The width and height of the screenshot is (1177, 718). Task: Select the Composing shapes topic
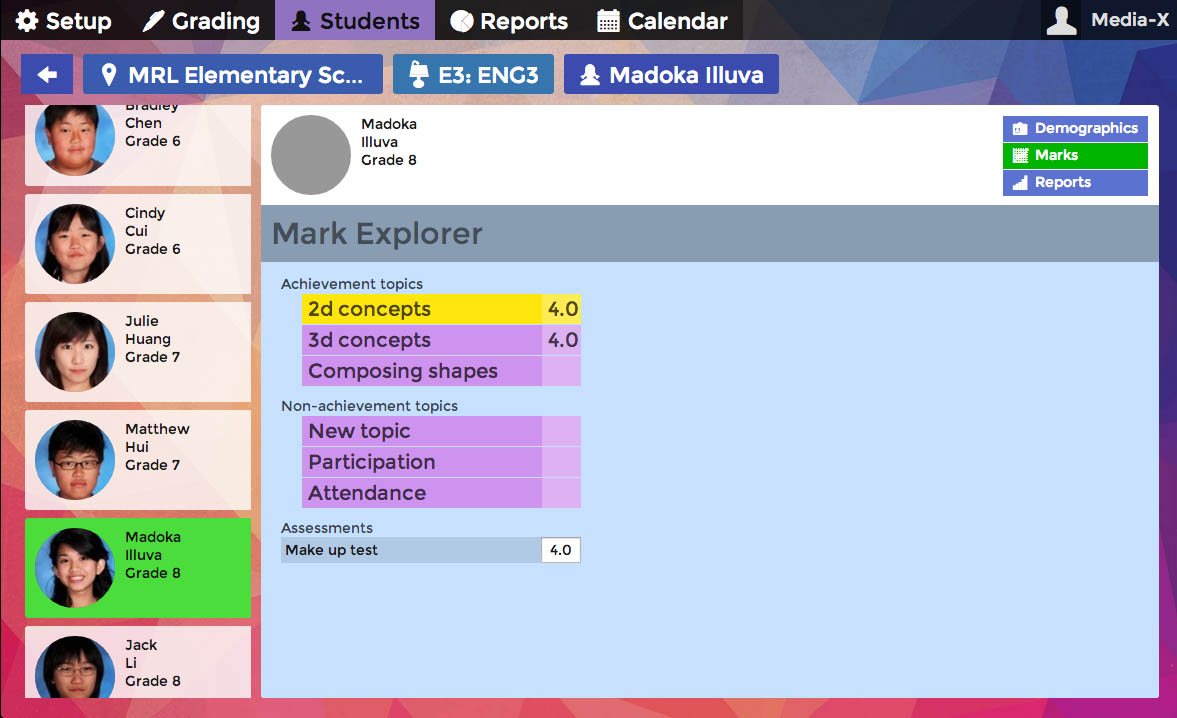tap(421, 371)
